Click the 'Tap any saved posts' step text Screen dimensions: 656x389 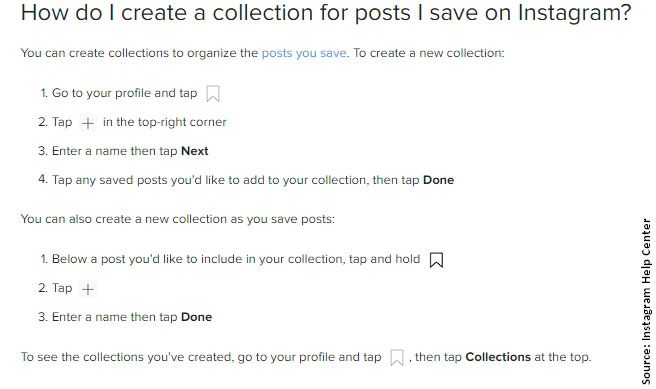pyautogui.click(x=253, y=180)
